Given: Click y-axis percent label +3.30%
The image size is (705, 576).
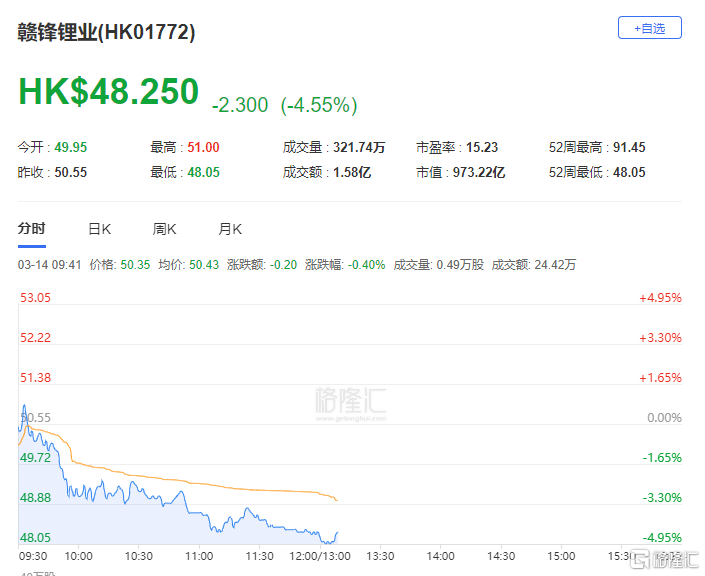Looking at the screenshot, I should click(x=660, y=338).
